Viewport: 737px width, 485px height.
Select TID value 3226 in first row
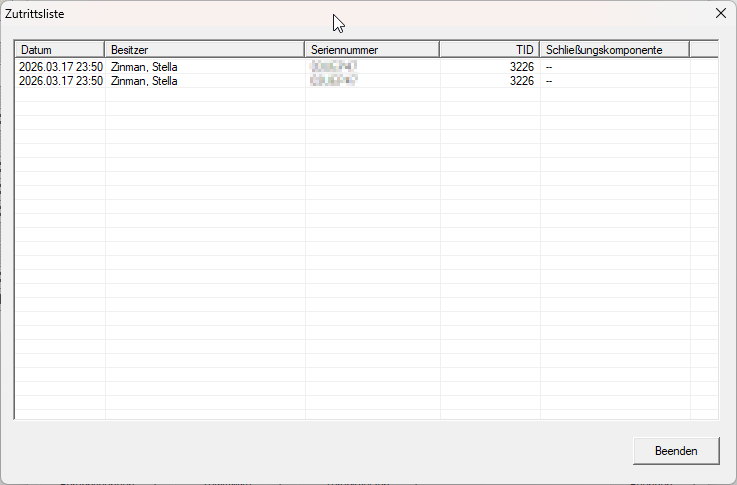[521, 67]
